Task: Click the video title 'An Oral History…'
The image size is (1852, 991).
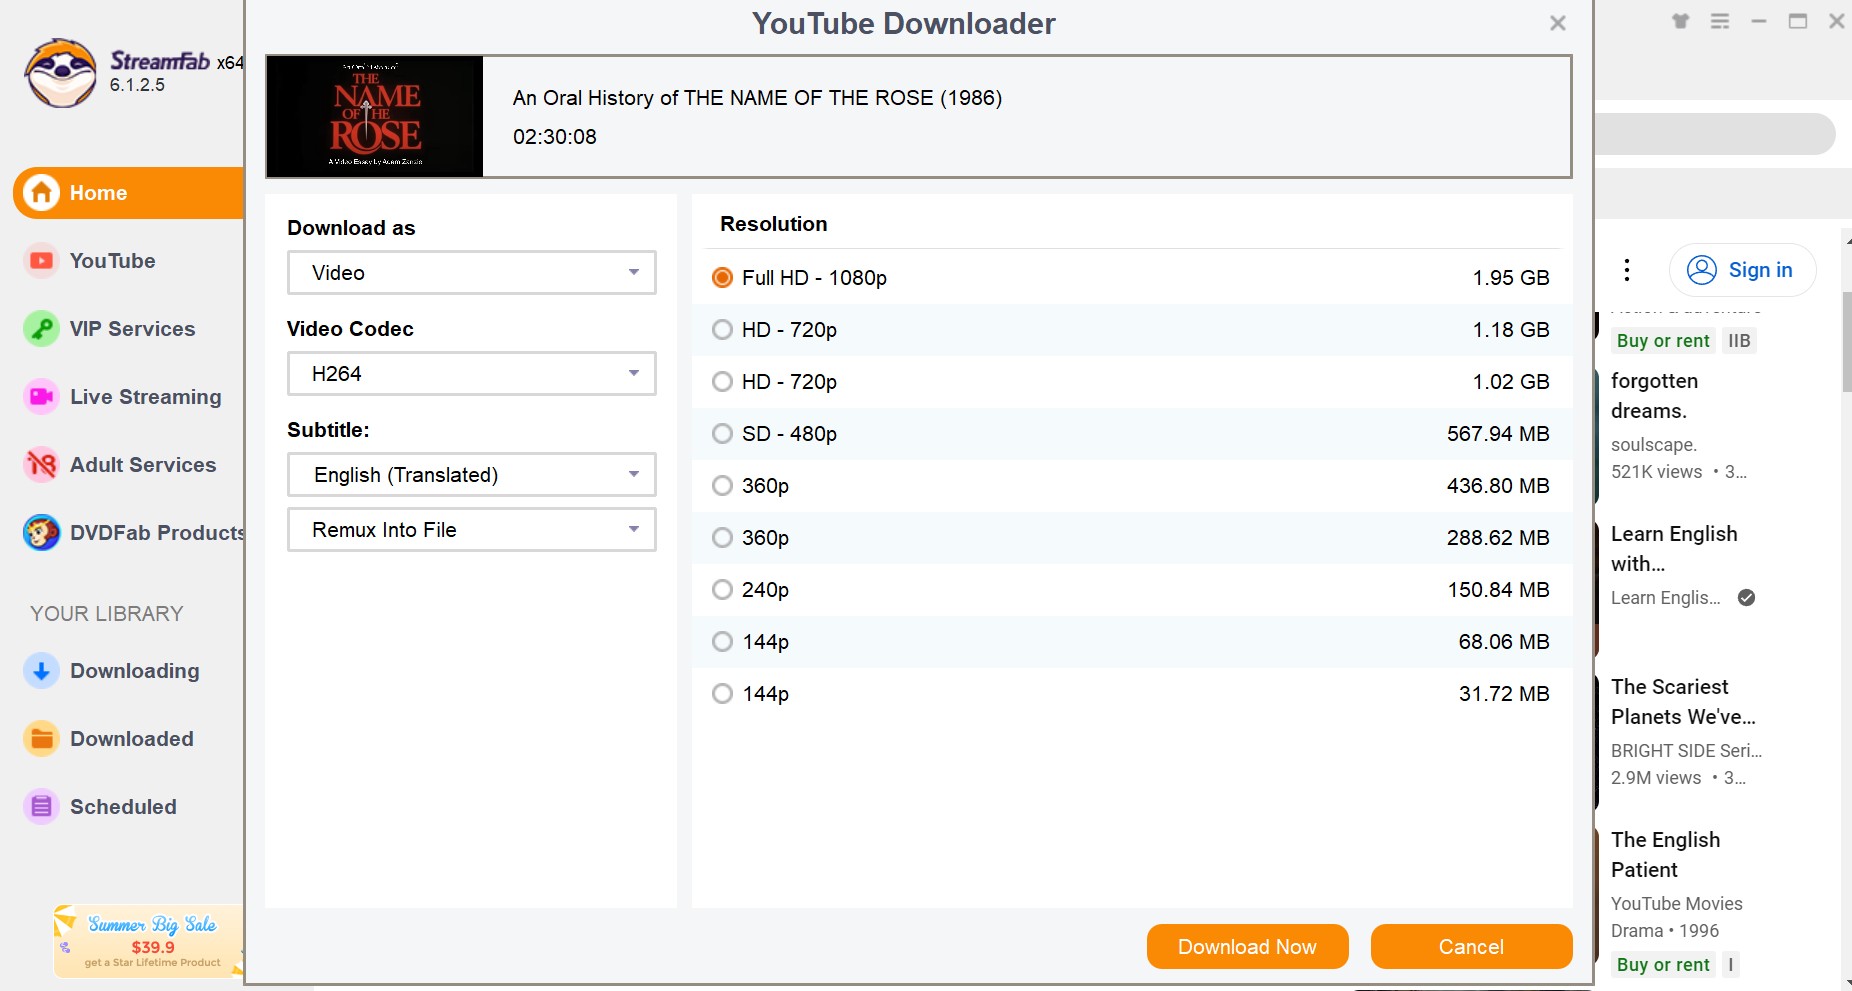Action: point(757,98)
